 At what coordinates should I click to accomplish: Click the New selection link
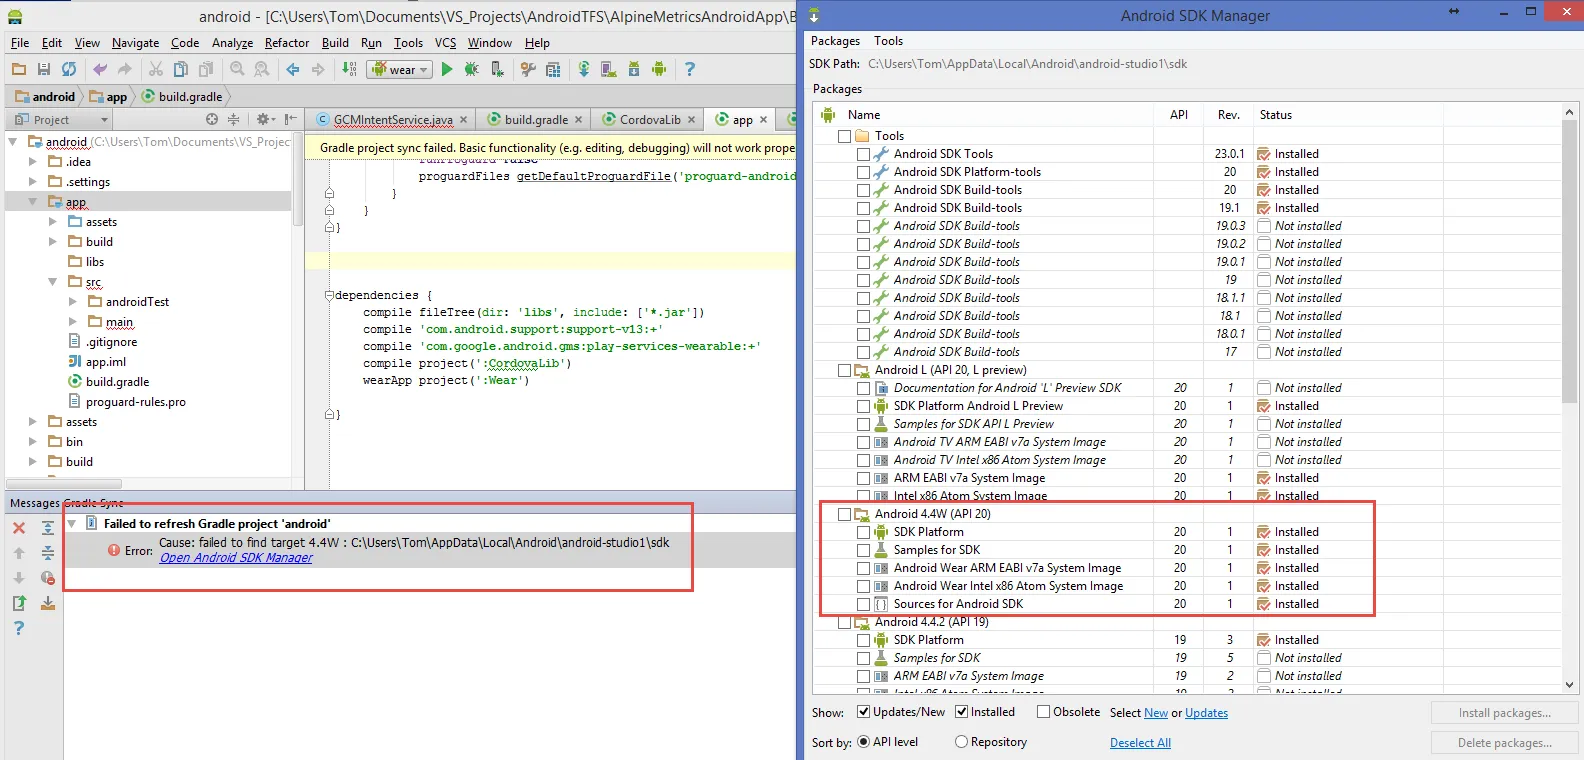click(1156, 713)
